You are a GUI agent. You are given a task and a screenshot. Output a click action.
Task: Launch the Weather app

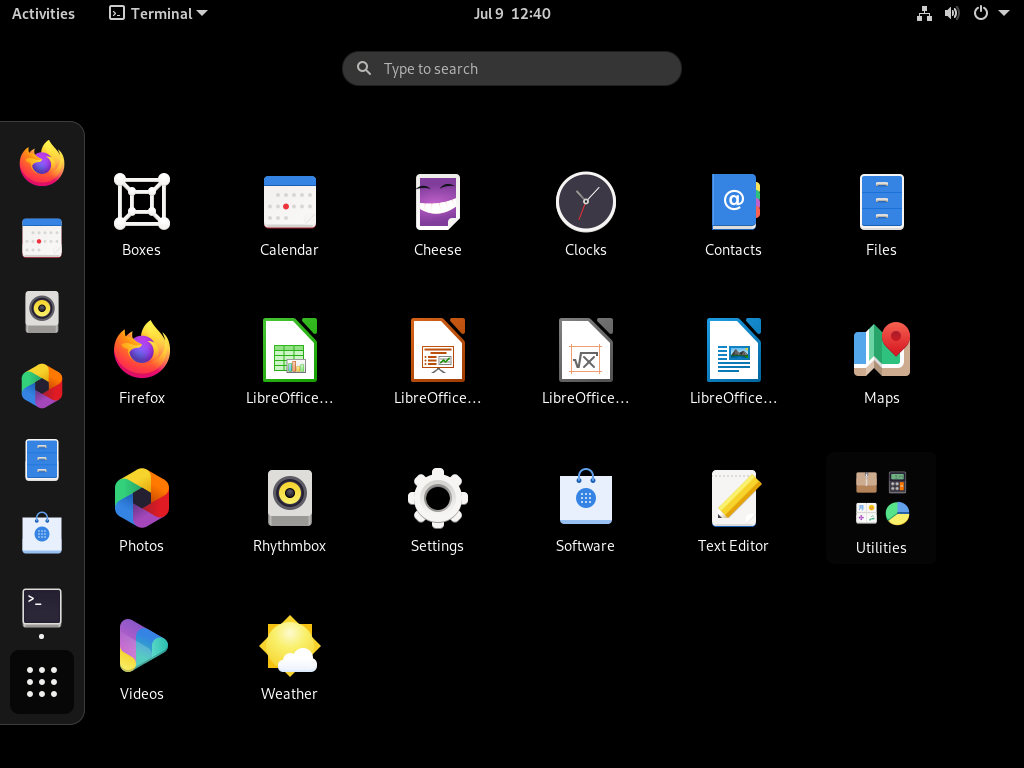click(x=289, y=646)
